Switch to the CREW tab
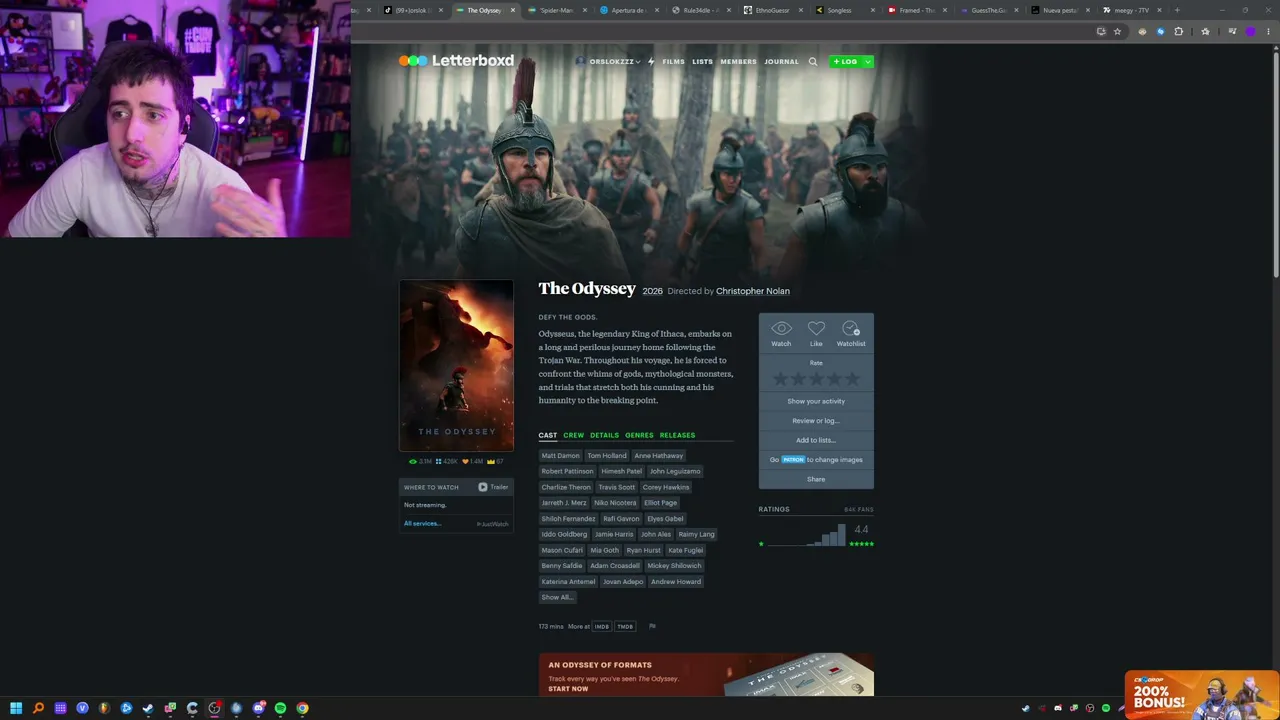The image size is (1280, 720). click(573, 435)
